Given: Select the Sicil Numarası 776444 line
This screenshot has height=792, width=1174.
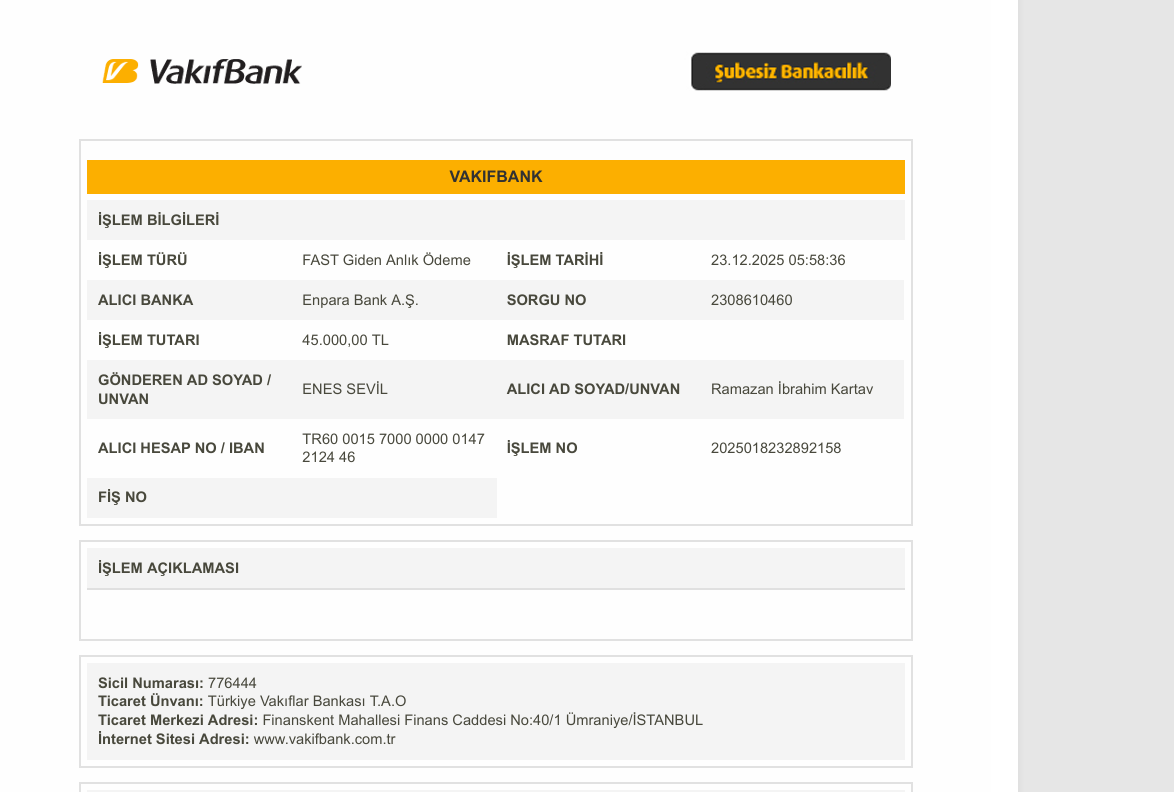Looking at the screenshot, I should coord(177,683).
